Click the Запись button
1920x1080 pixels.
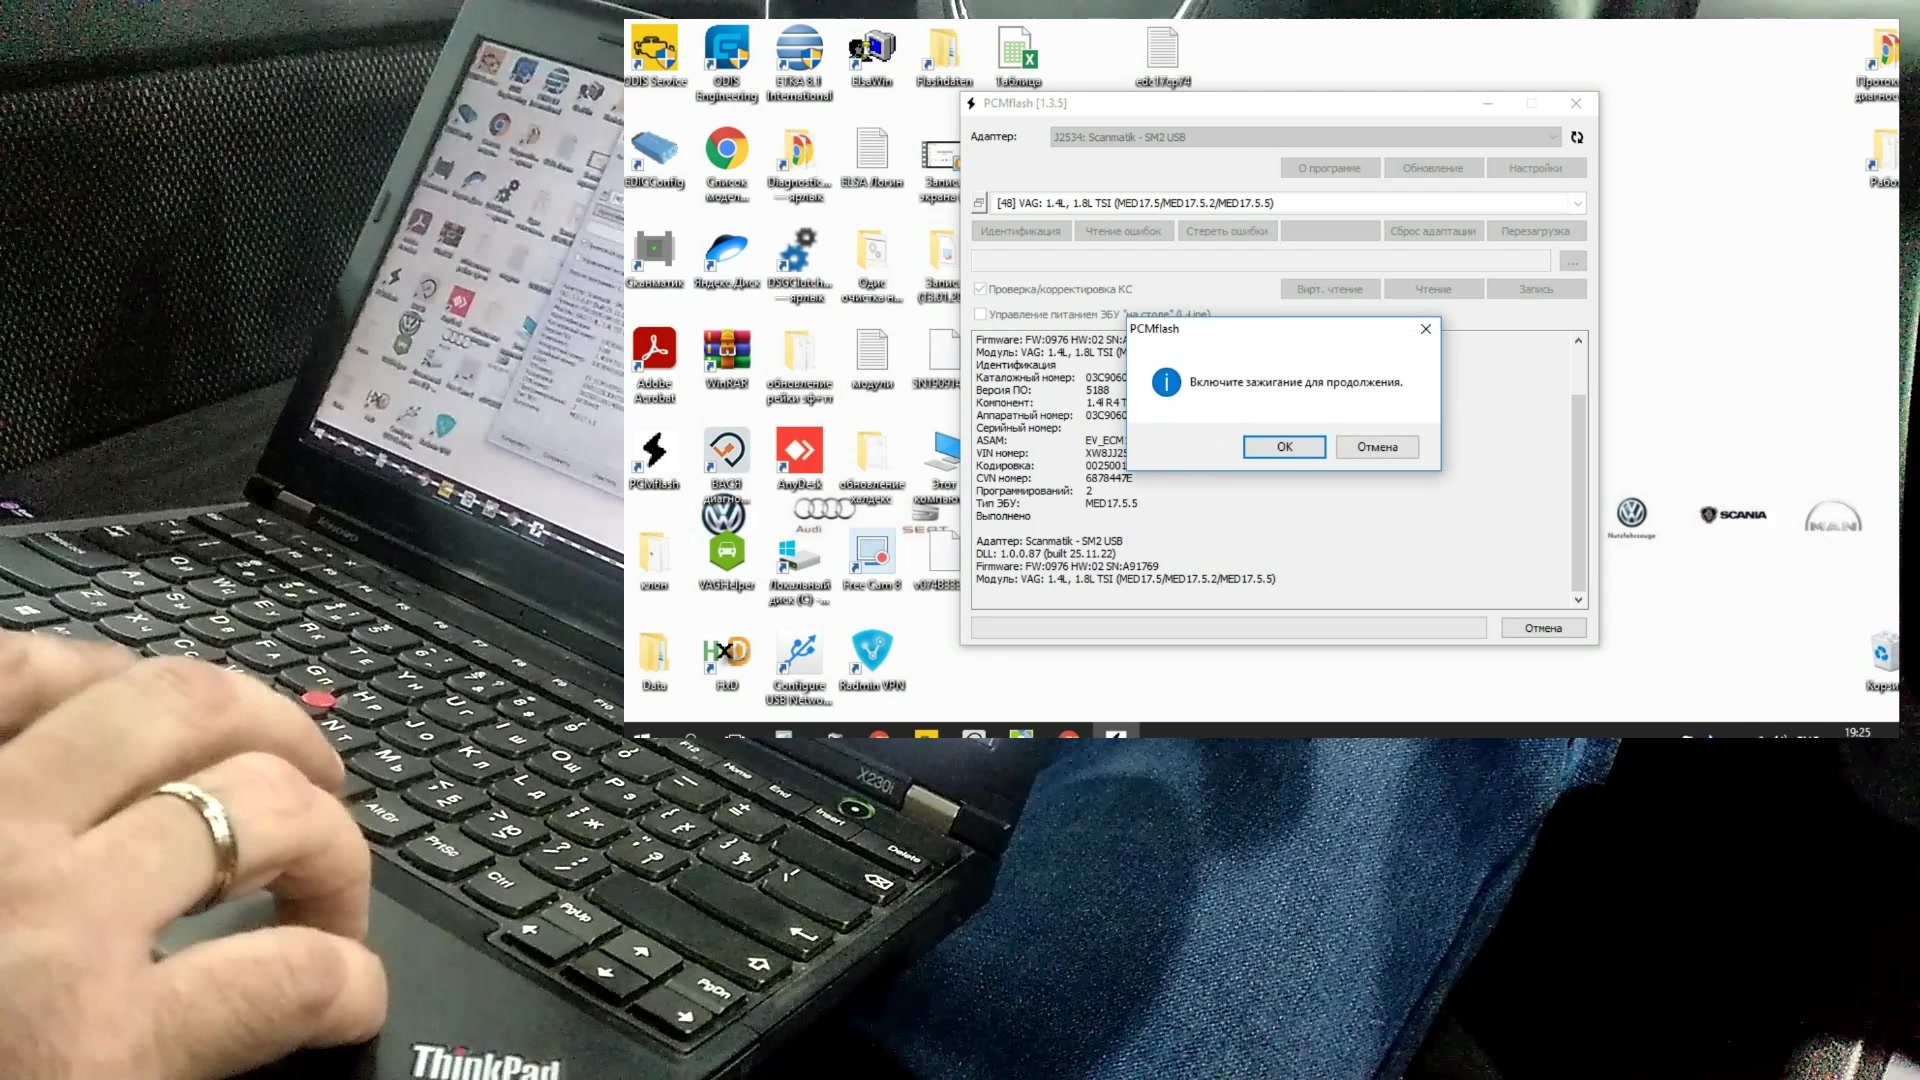click(x=1536, y=289)
